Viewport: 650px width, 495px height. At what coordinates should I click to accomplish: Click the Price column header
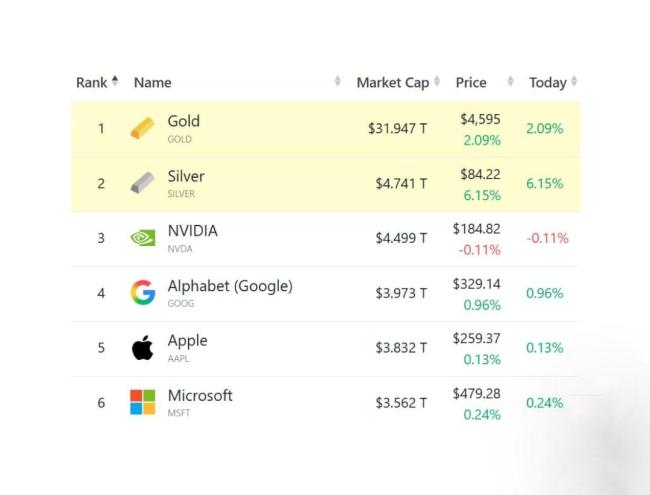(471, 82)
